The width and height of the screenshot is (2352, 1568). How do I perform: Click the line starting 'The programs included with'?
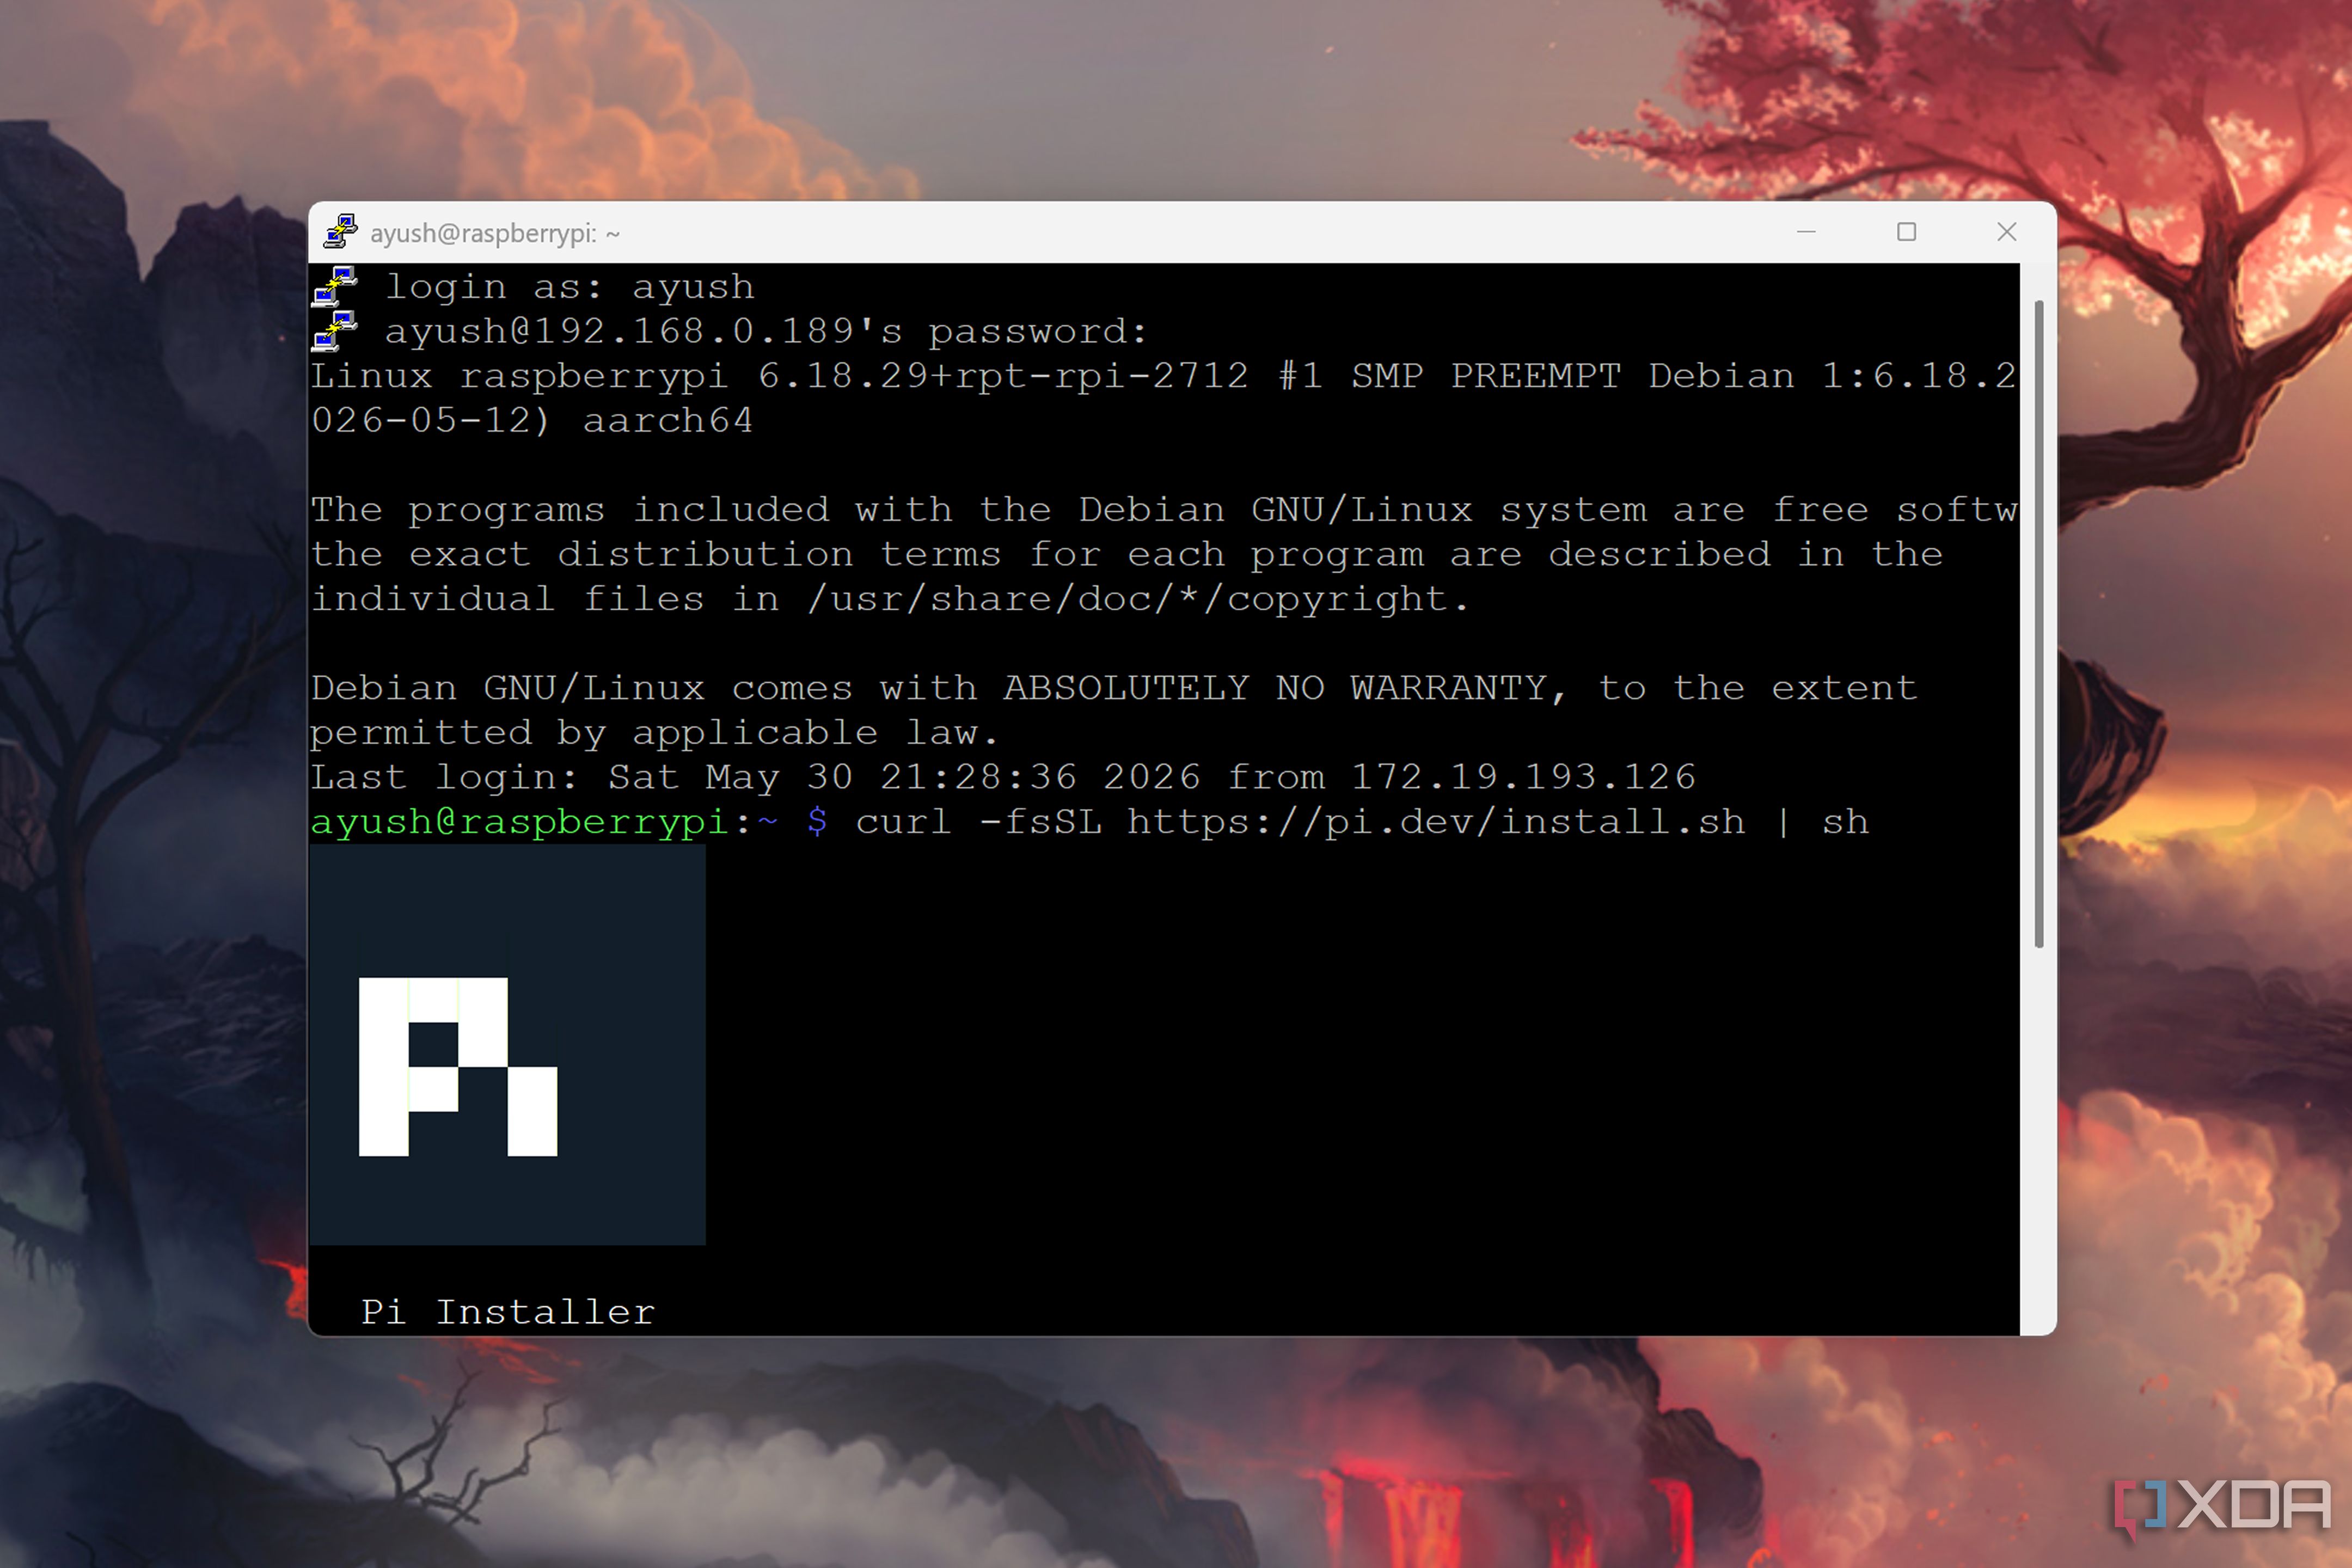tap(1164, 510)
